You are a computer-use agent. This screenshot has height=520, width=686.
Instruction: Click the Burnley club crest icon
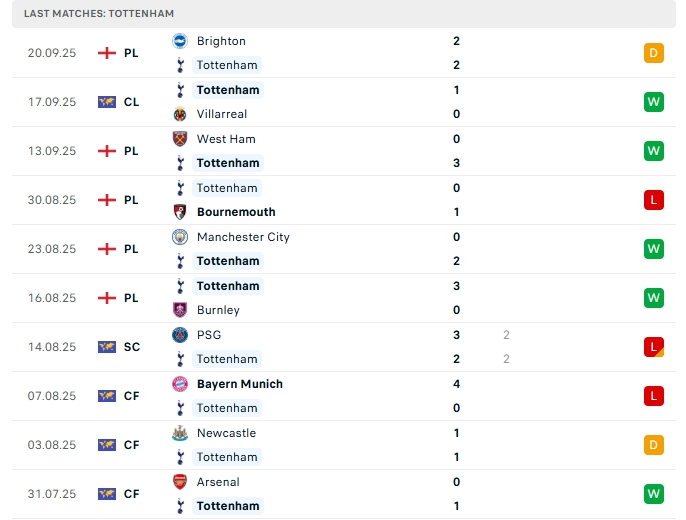(x=180, y=310)
